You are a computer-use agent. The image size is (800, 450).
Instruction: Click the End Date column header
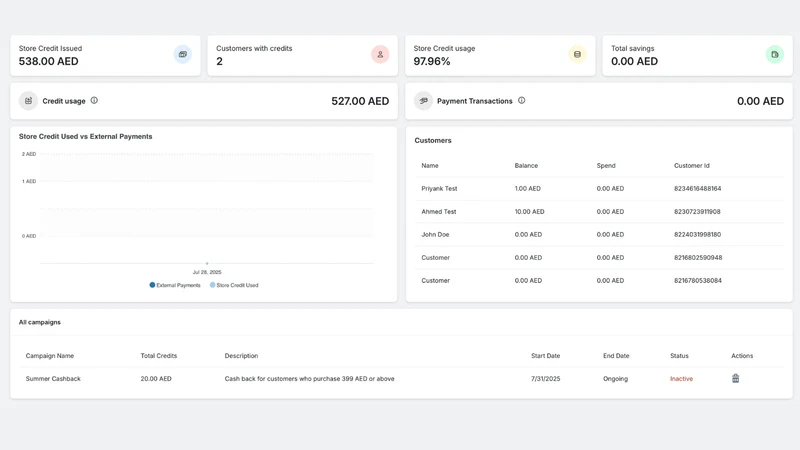(616, 356)
